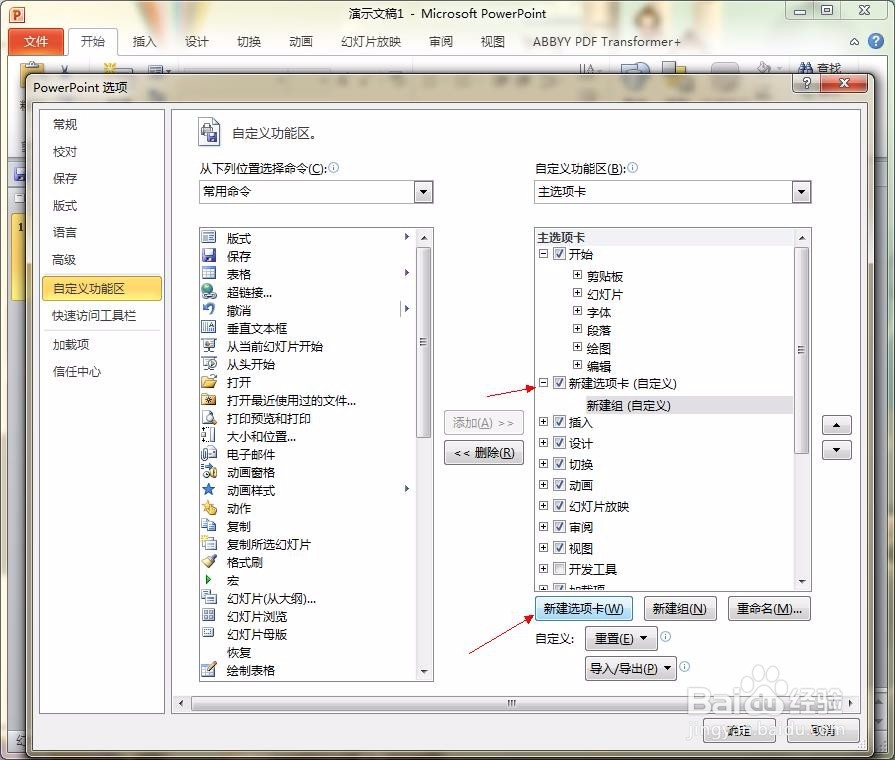895x760 pixels.
Task: Collapse the 新建选项卡 (自定义) node
Action: click(543, 383)
